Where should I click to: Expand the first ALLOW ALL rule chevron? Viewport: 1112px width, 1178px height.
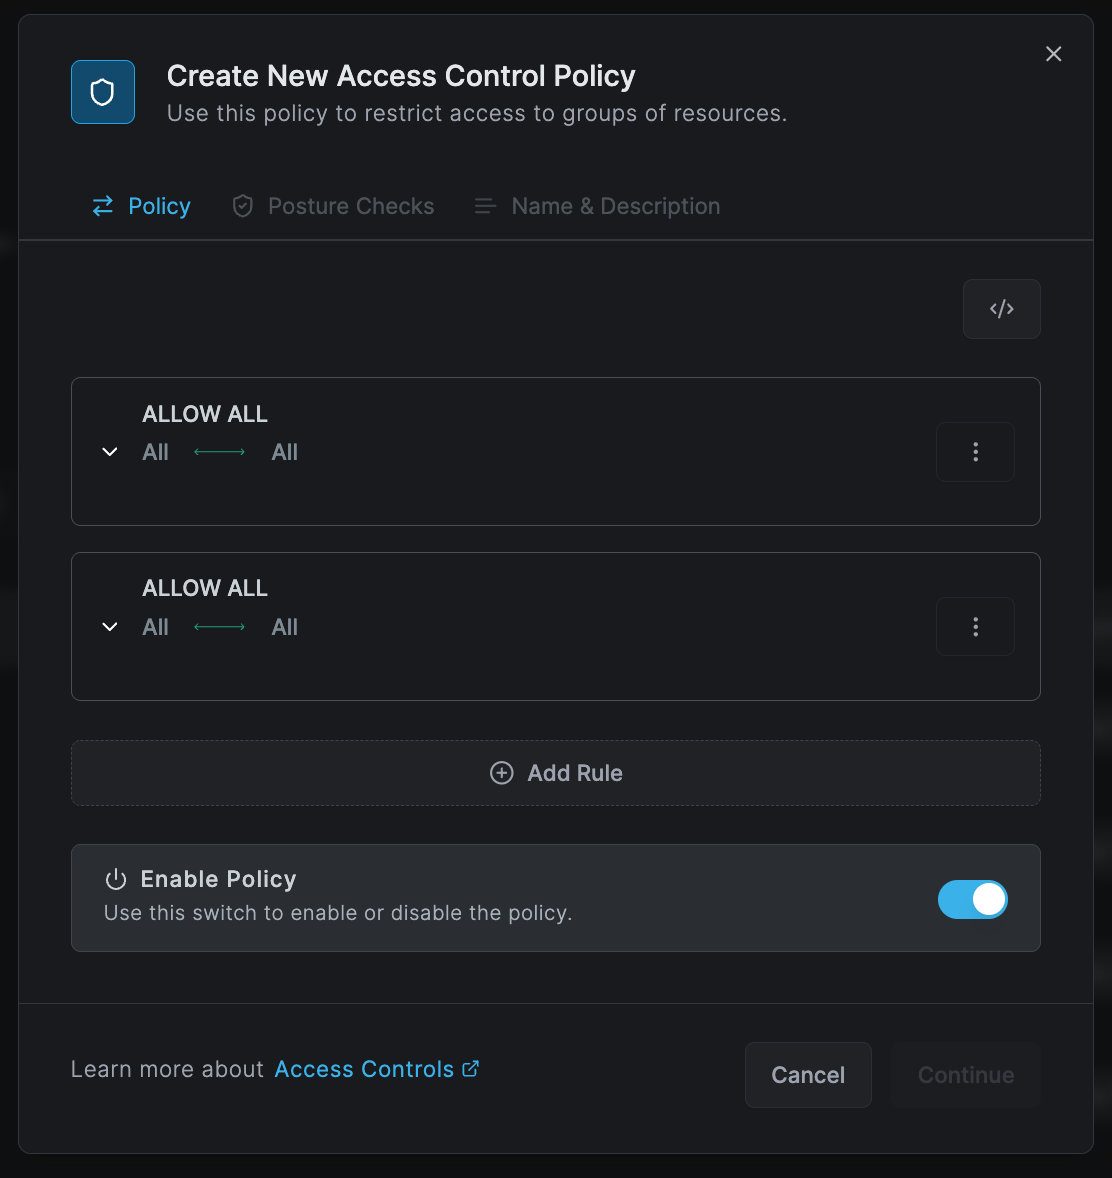click(x=110, y=452)
